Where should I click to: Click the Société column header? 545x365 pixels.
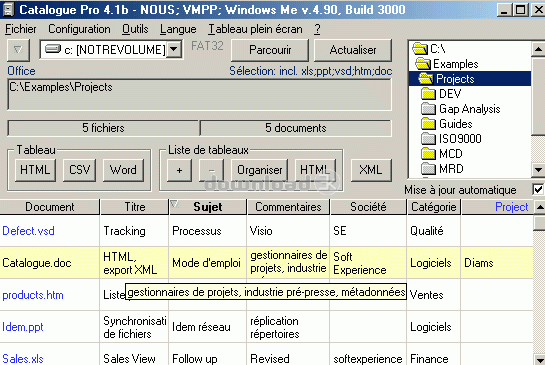368,207
